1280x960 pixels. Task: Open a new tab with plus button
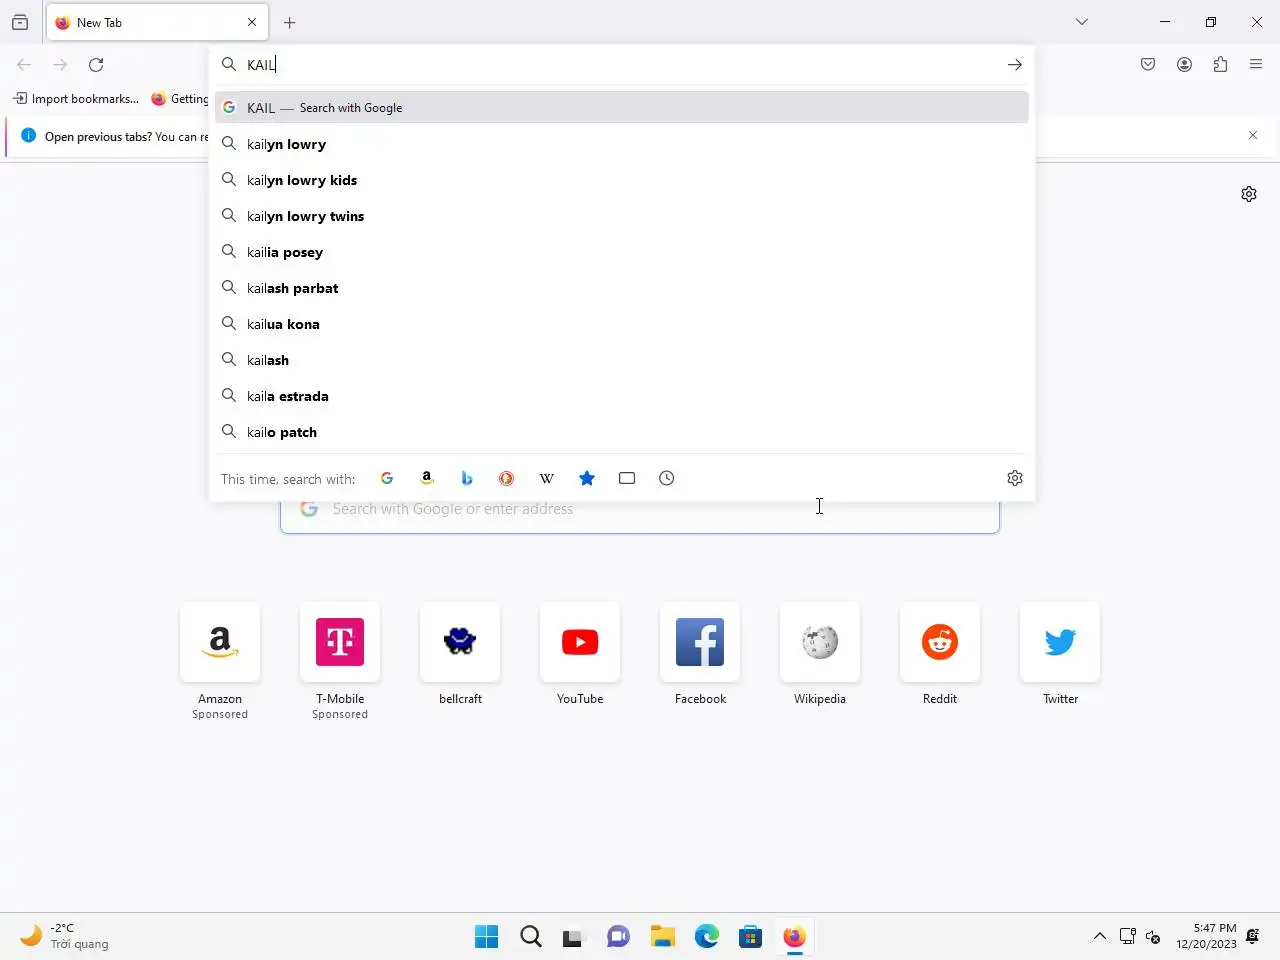point(290,22)
